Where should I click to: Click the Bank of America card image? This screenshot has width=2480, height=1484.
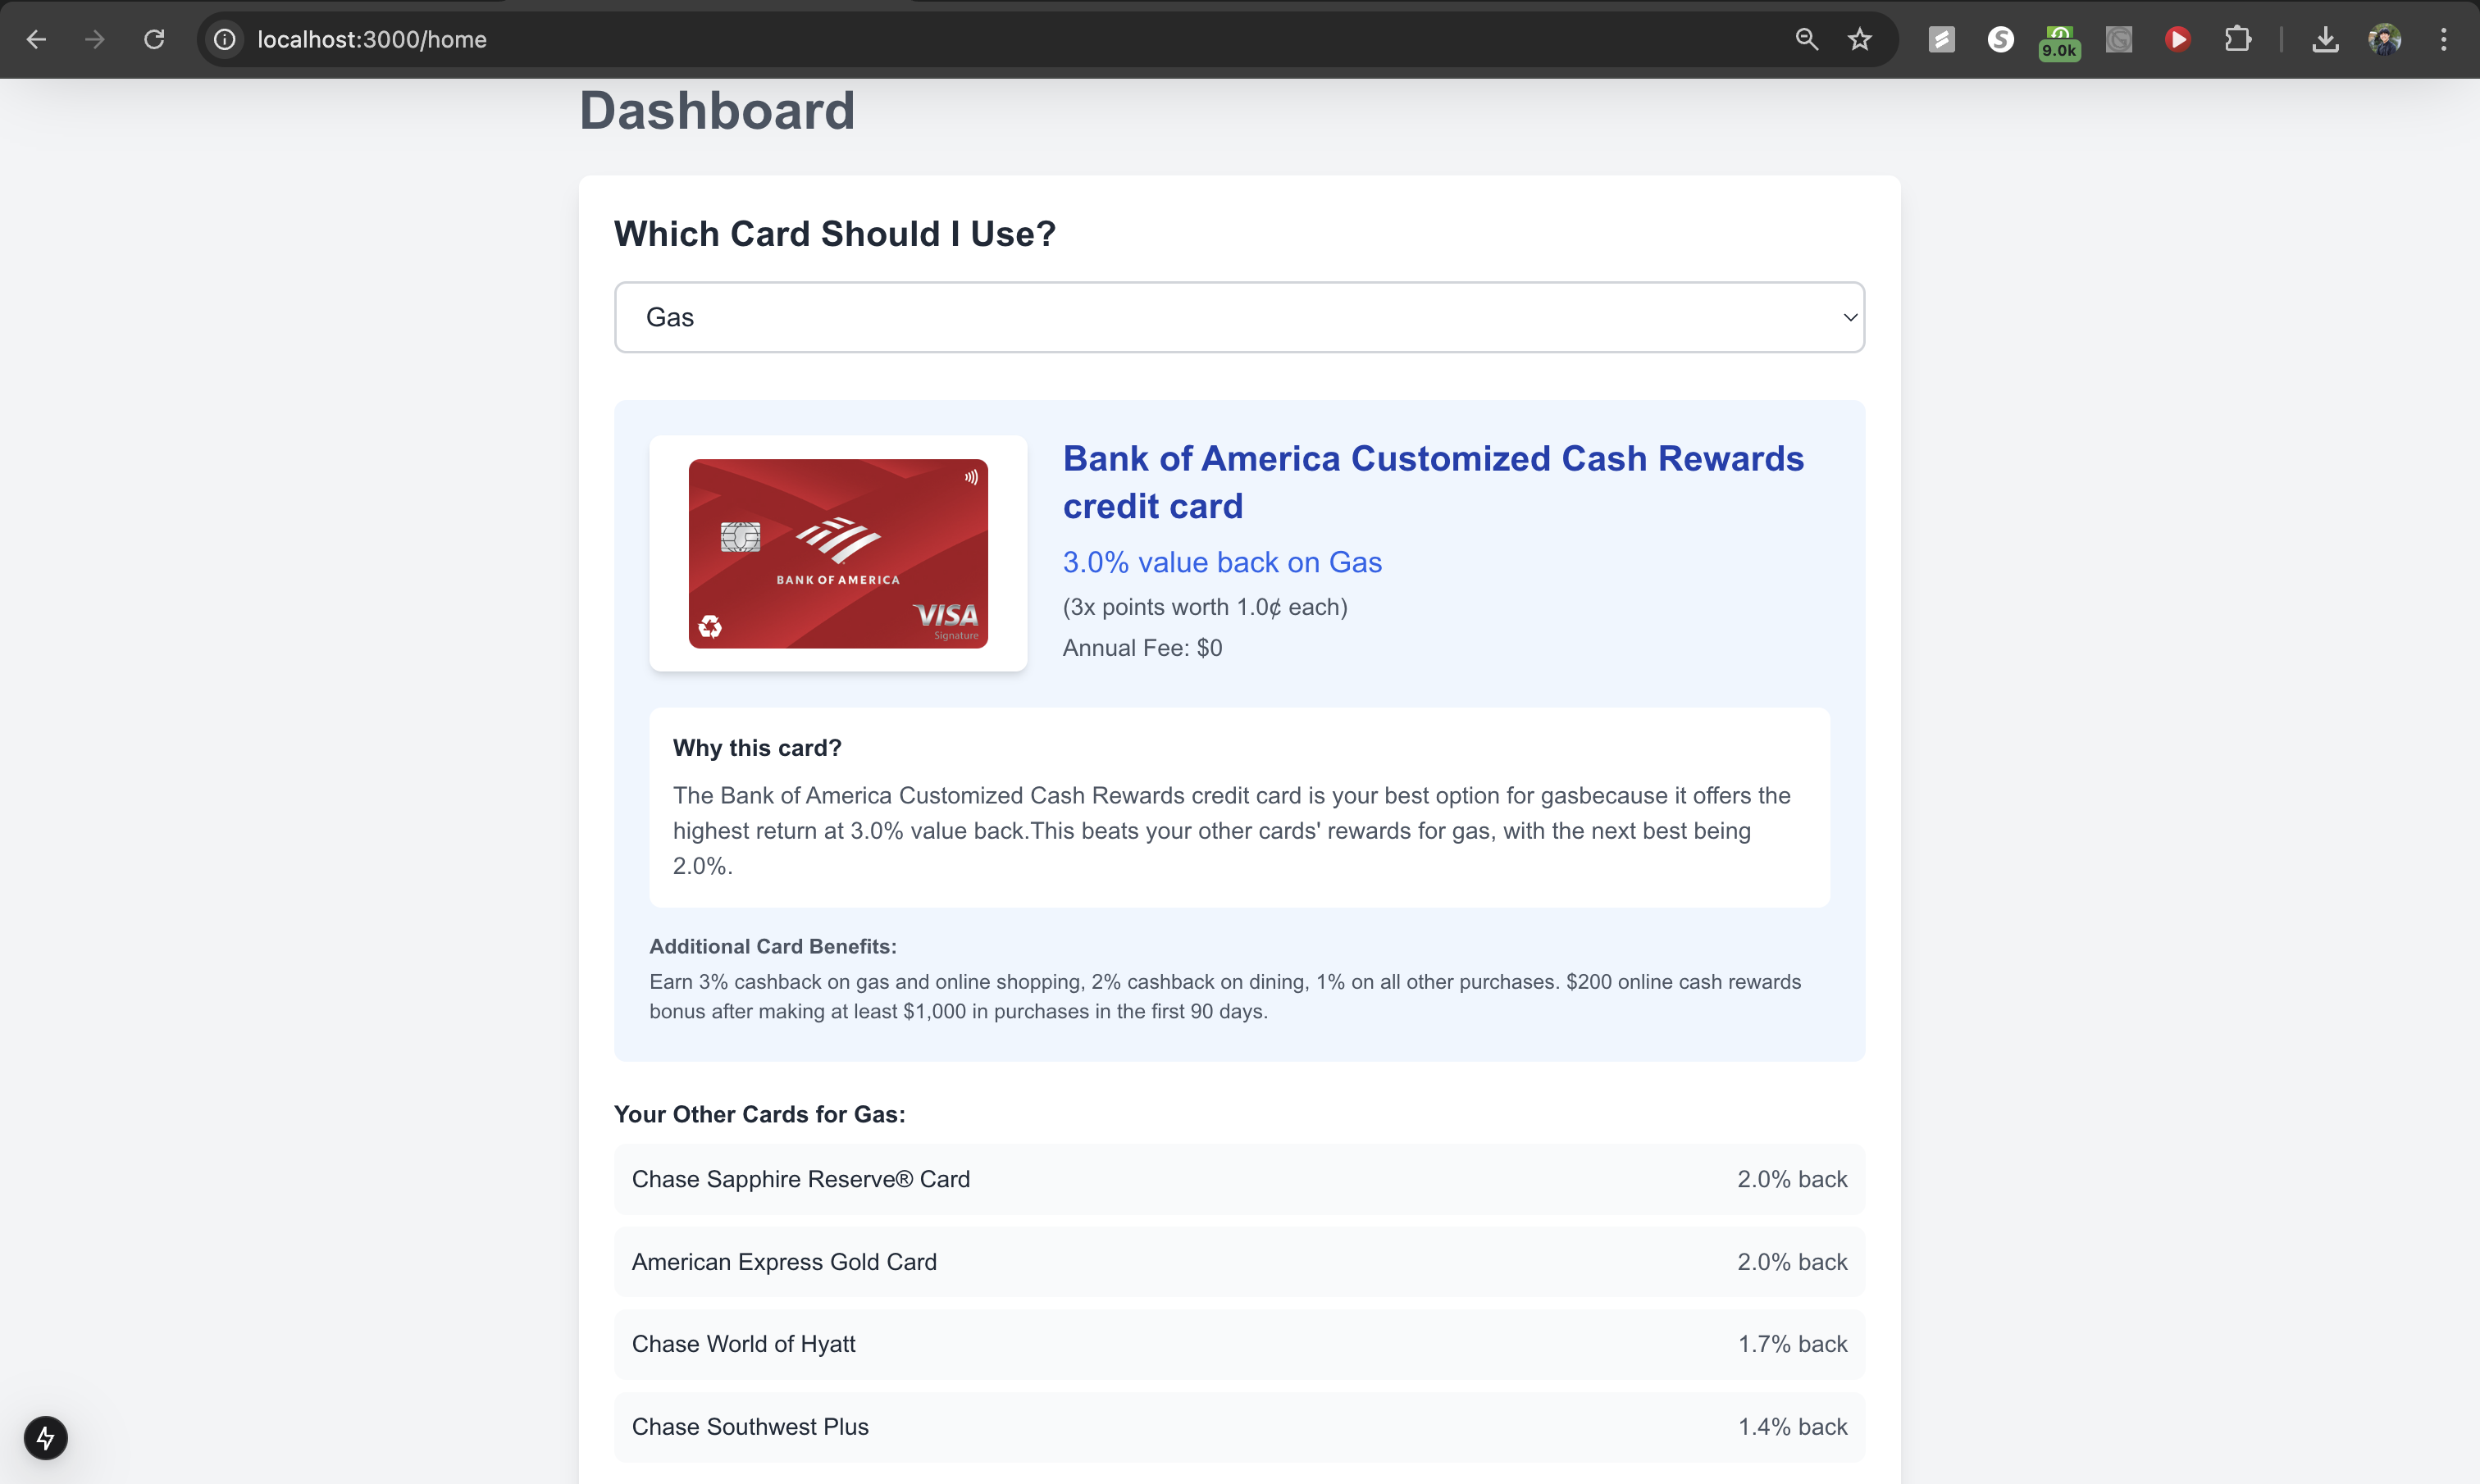click(838, 553)
